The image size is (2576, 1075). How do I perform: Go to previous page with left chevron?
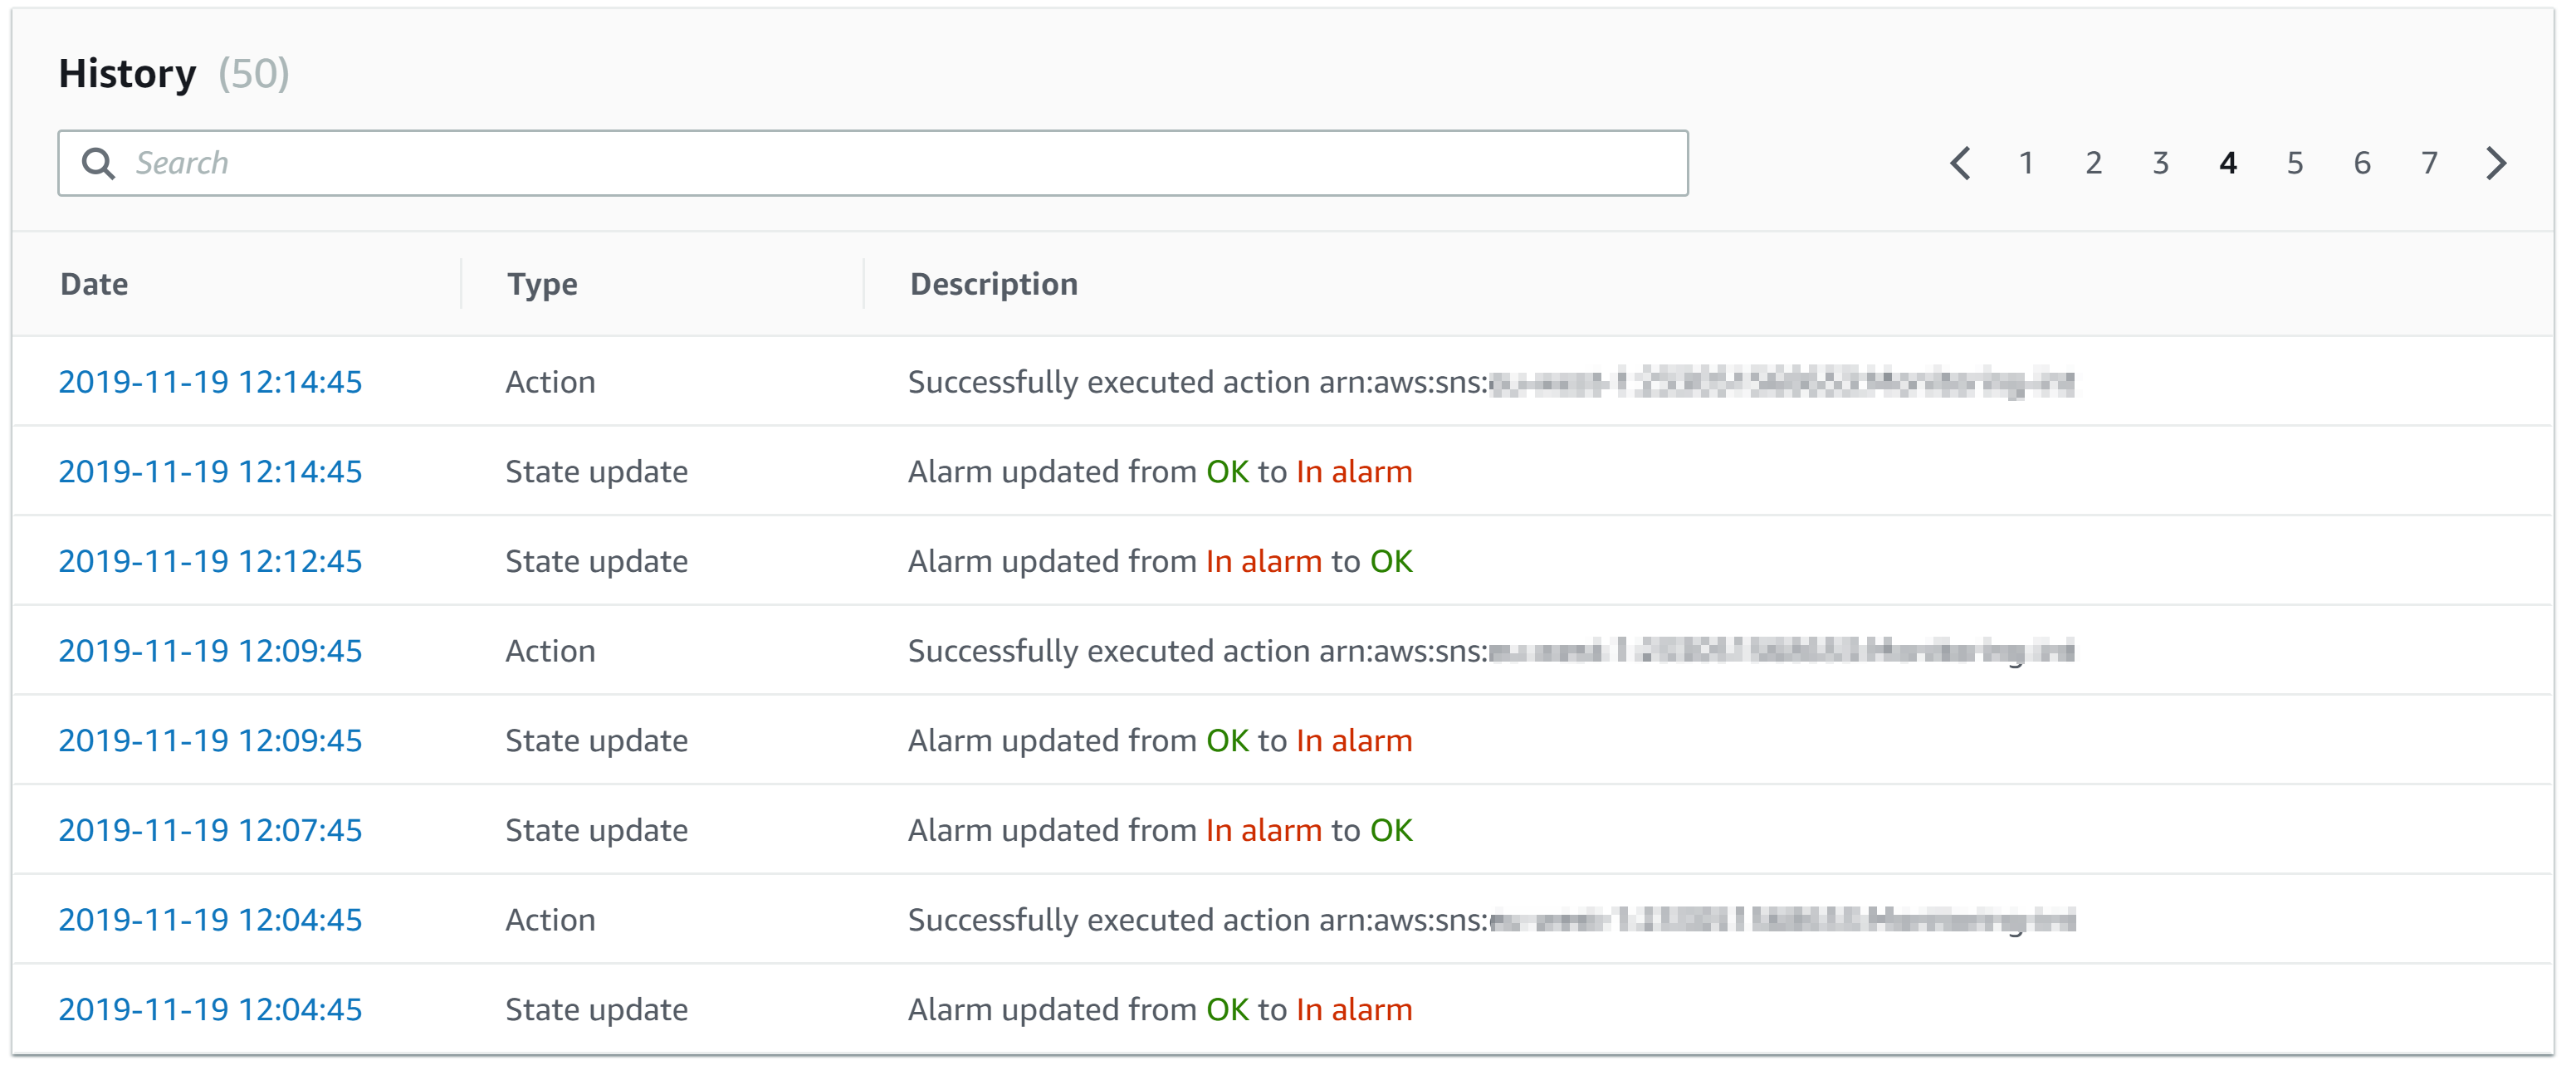(x=1960, y=163)
